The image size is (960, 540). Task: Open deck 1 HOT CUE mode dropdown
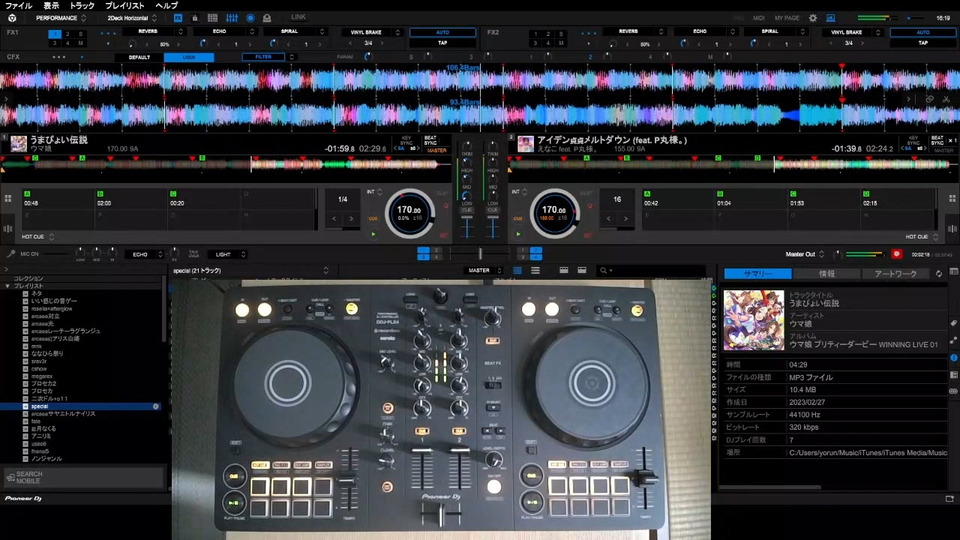coord(38,236)
